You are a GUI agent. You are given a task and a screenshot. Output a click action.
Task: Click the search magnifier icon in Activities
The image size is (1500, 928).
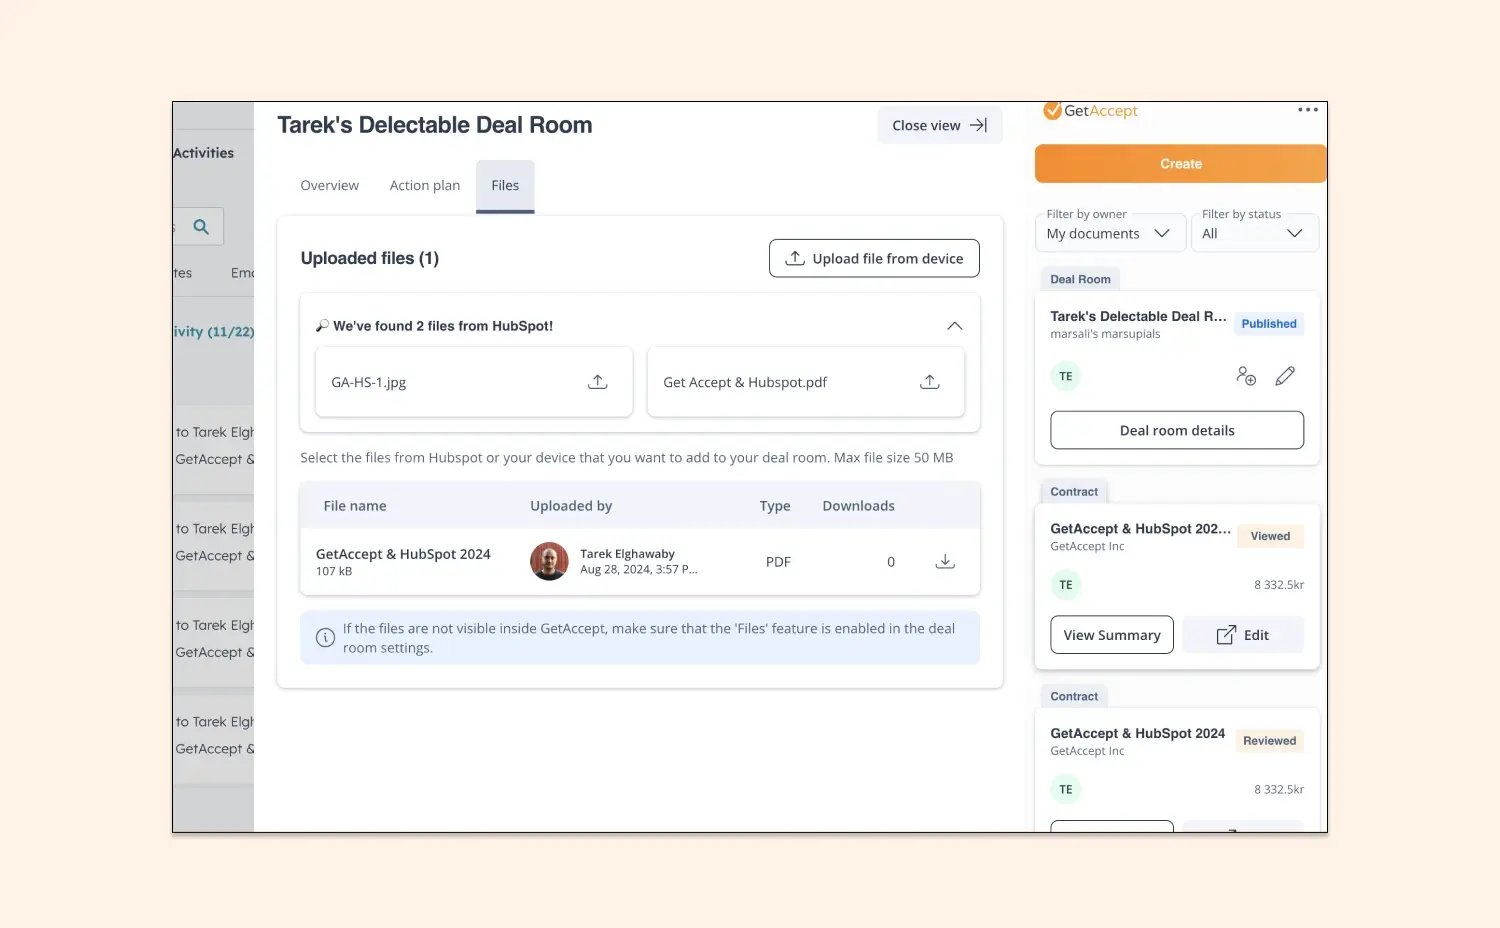tap(201, 227)
